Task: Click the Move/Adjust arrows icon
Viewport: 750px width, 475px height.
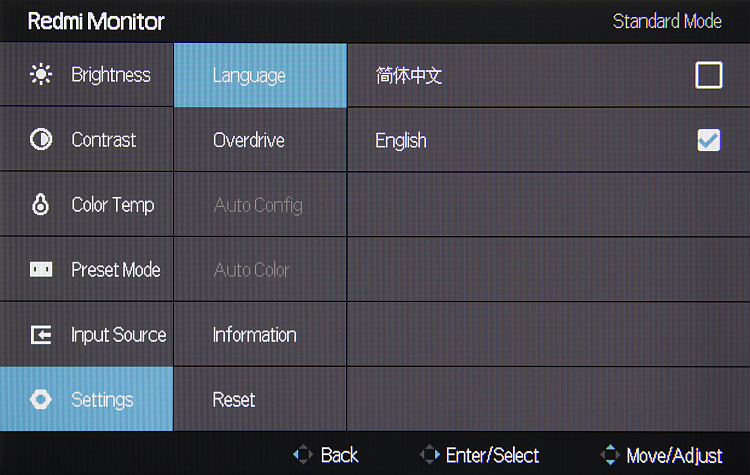Action: tap(610, 455)
